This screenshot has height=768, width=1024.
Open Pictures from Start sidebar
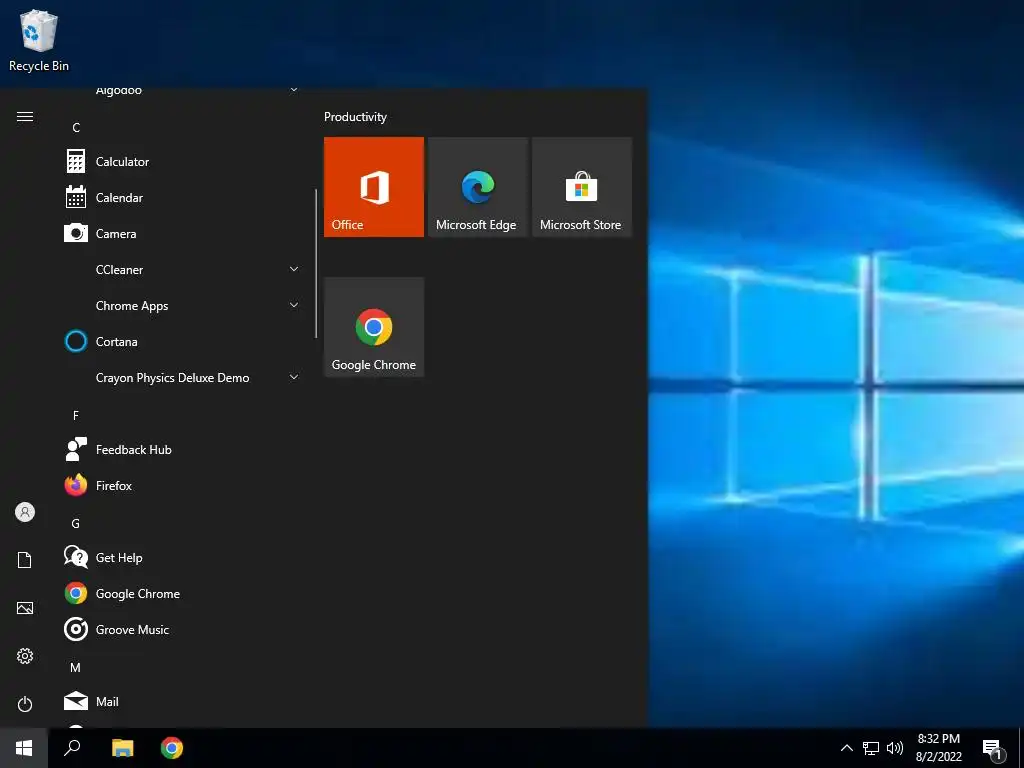coord(25,608)
